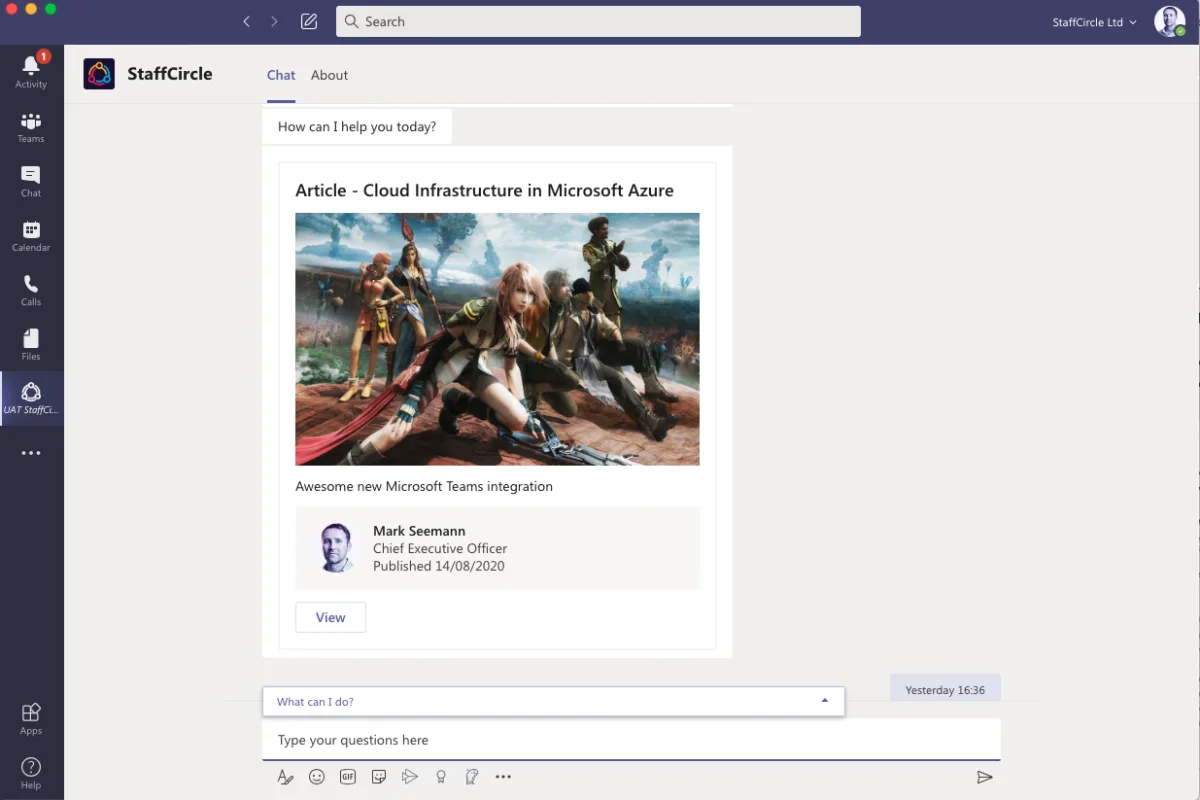Screen dimensions: 1200x800
Task: Open the Activity notifications bell
Action: 31,71
